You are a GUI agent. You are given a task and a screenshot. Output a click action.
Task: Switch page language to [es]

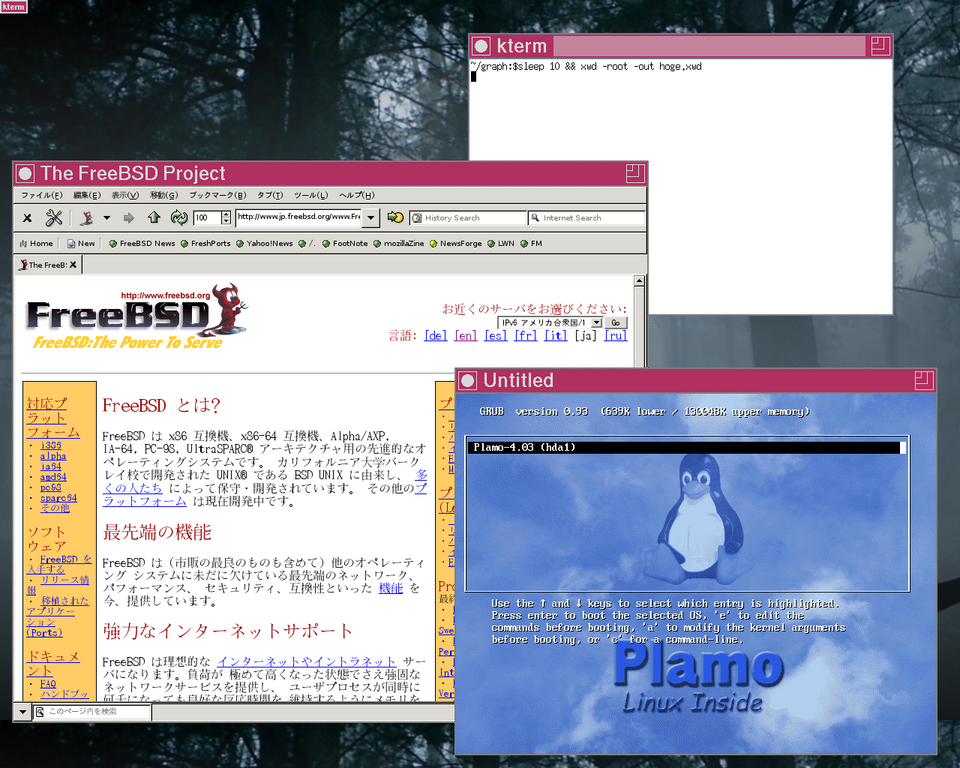coord(495,336)
